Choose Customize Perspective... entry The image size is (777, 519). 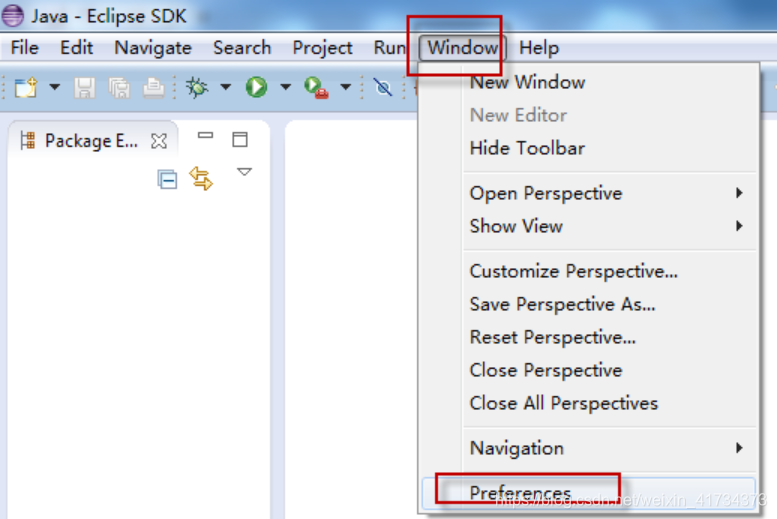tap(589, 272)
